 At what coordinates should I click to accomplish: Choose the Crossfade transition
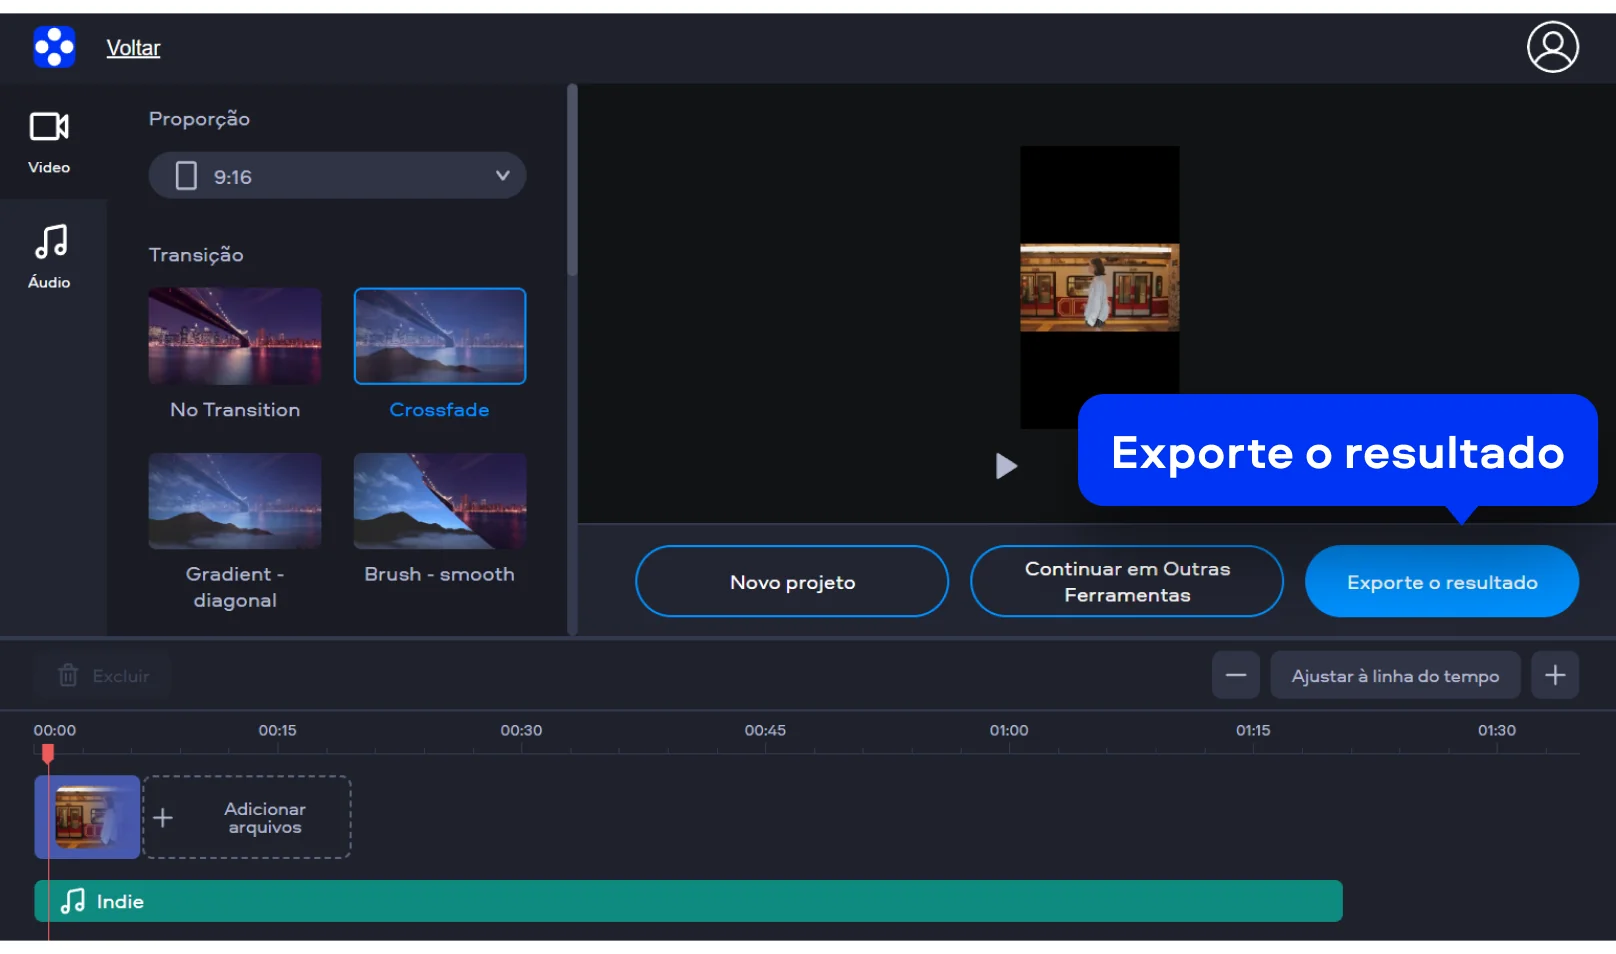(x=439, y=337)
